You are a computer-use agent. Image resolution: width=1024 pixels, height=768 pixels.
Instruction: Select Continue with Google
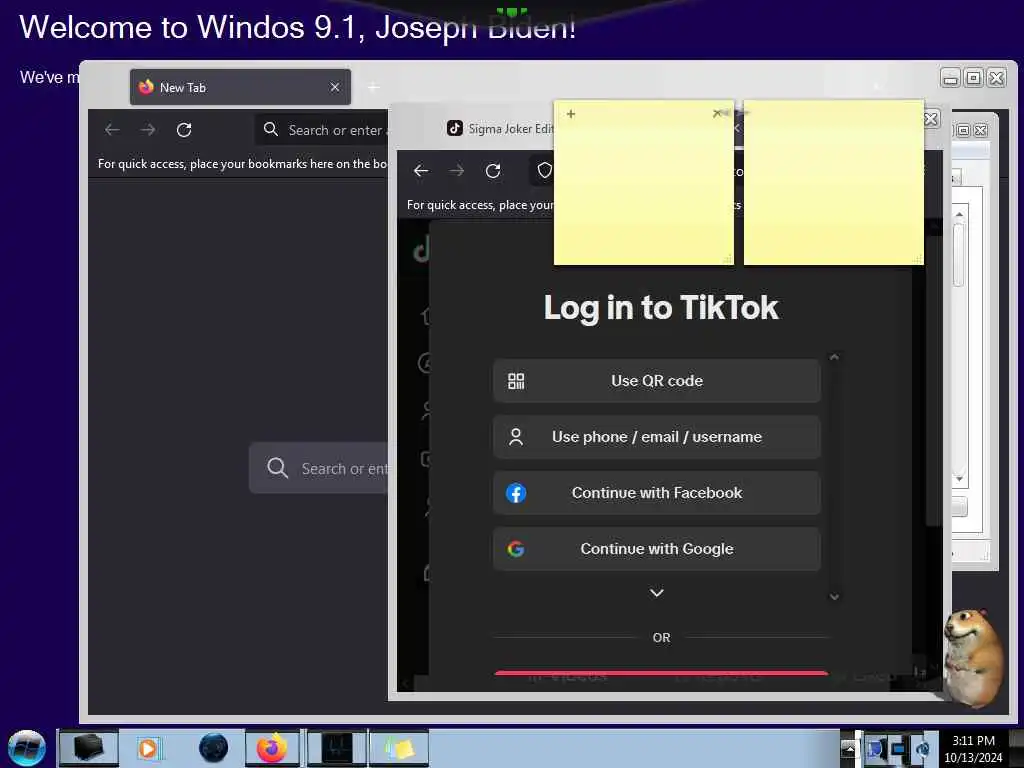(x=656, y=549)
